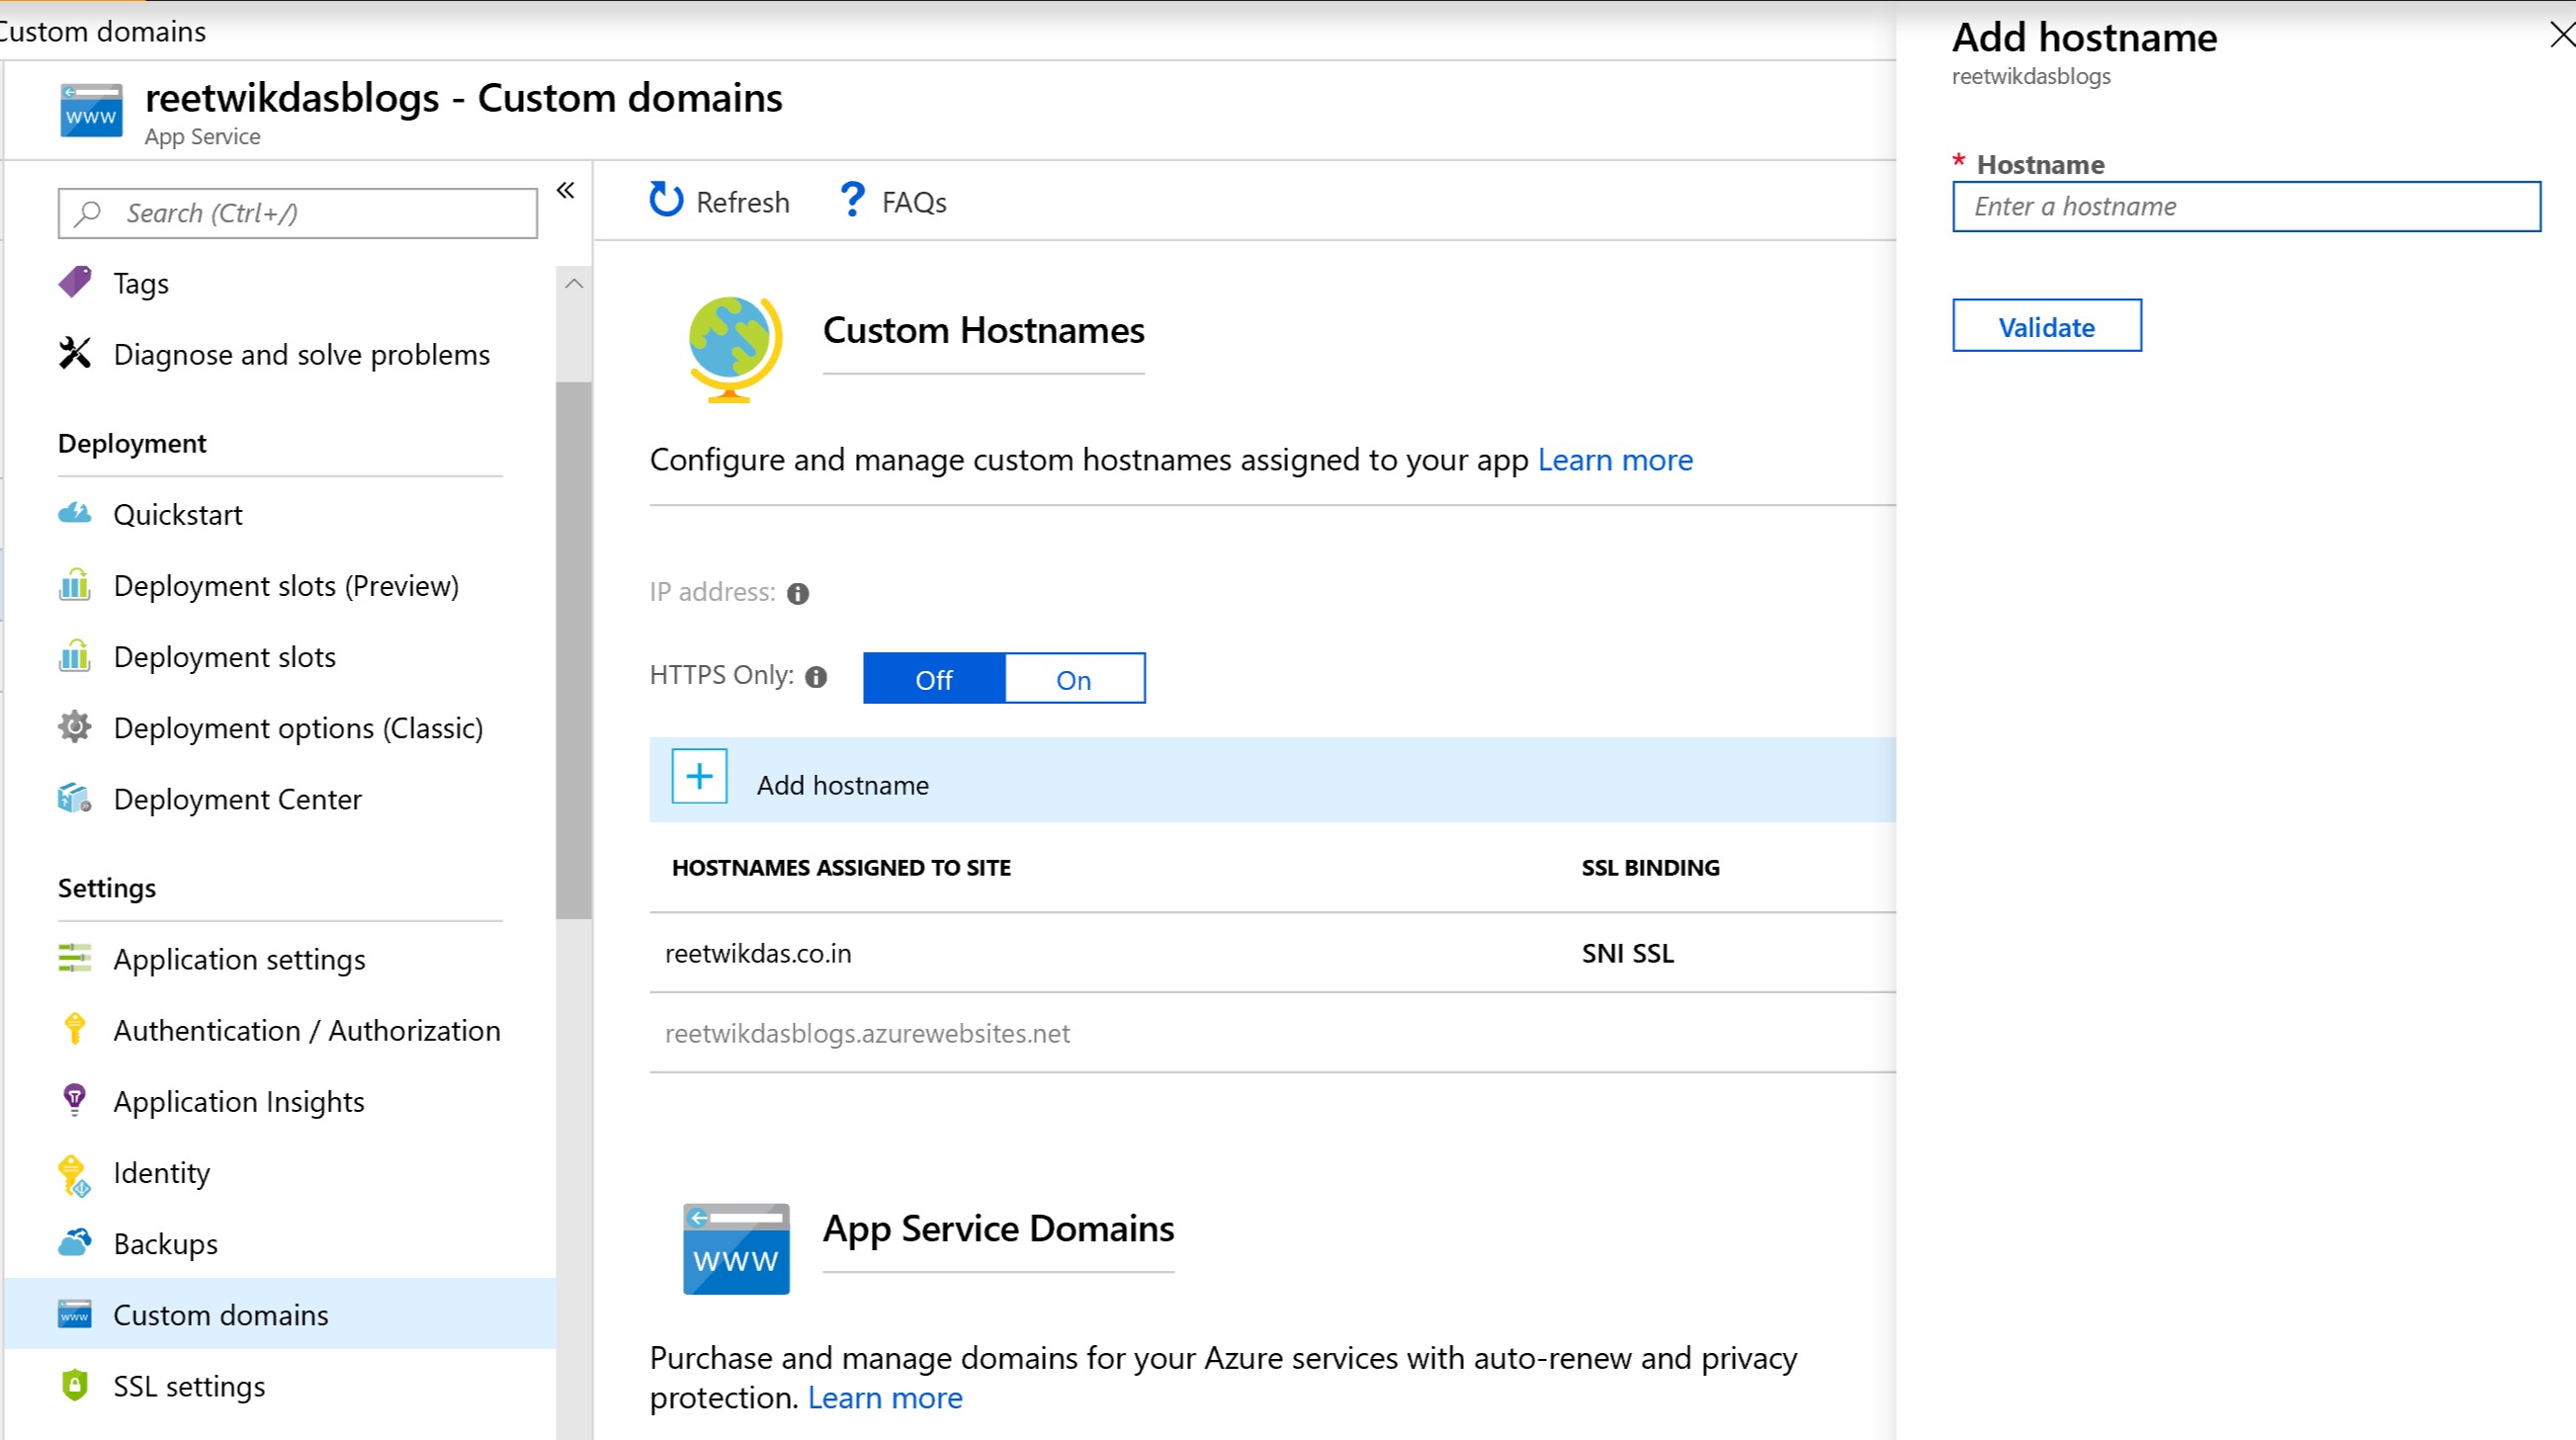The width and height of the screenshot is (2576, 1440).
Task: Click the Backups cloud icon
Action: click(75, 1243)
